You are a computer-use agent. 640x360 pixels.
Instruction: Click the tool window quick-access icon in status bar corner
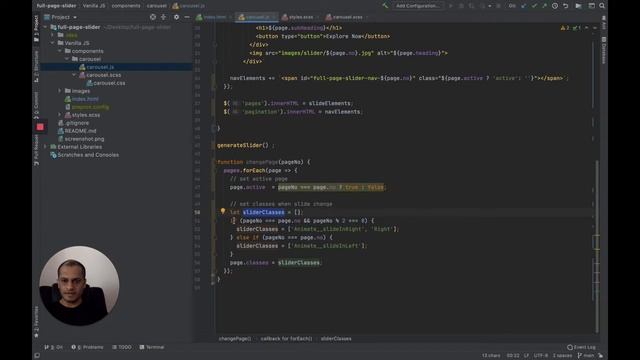click(x=37, y=356)
